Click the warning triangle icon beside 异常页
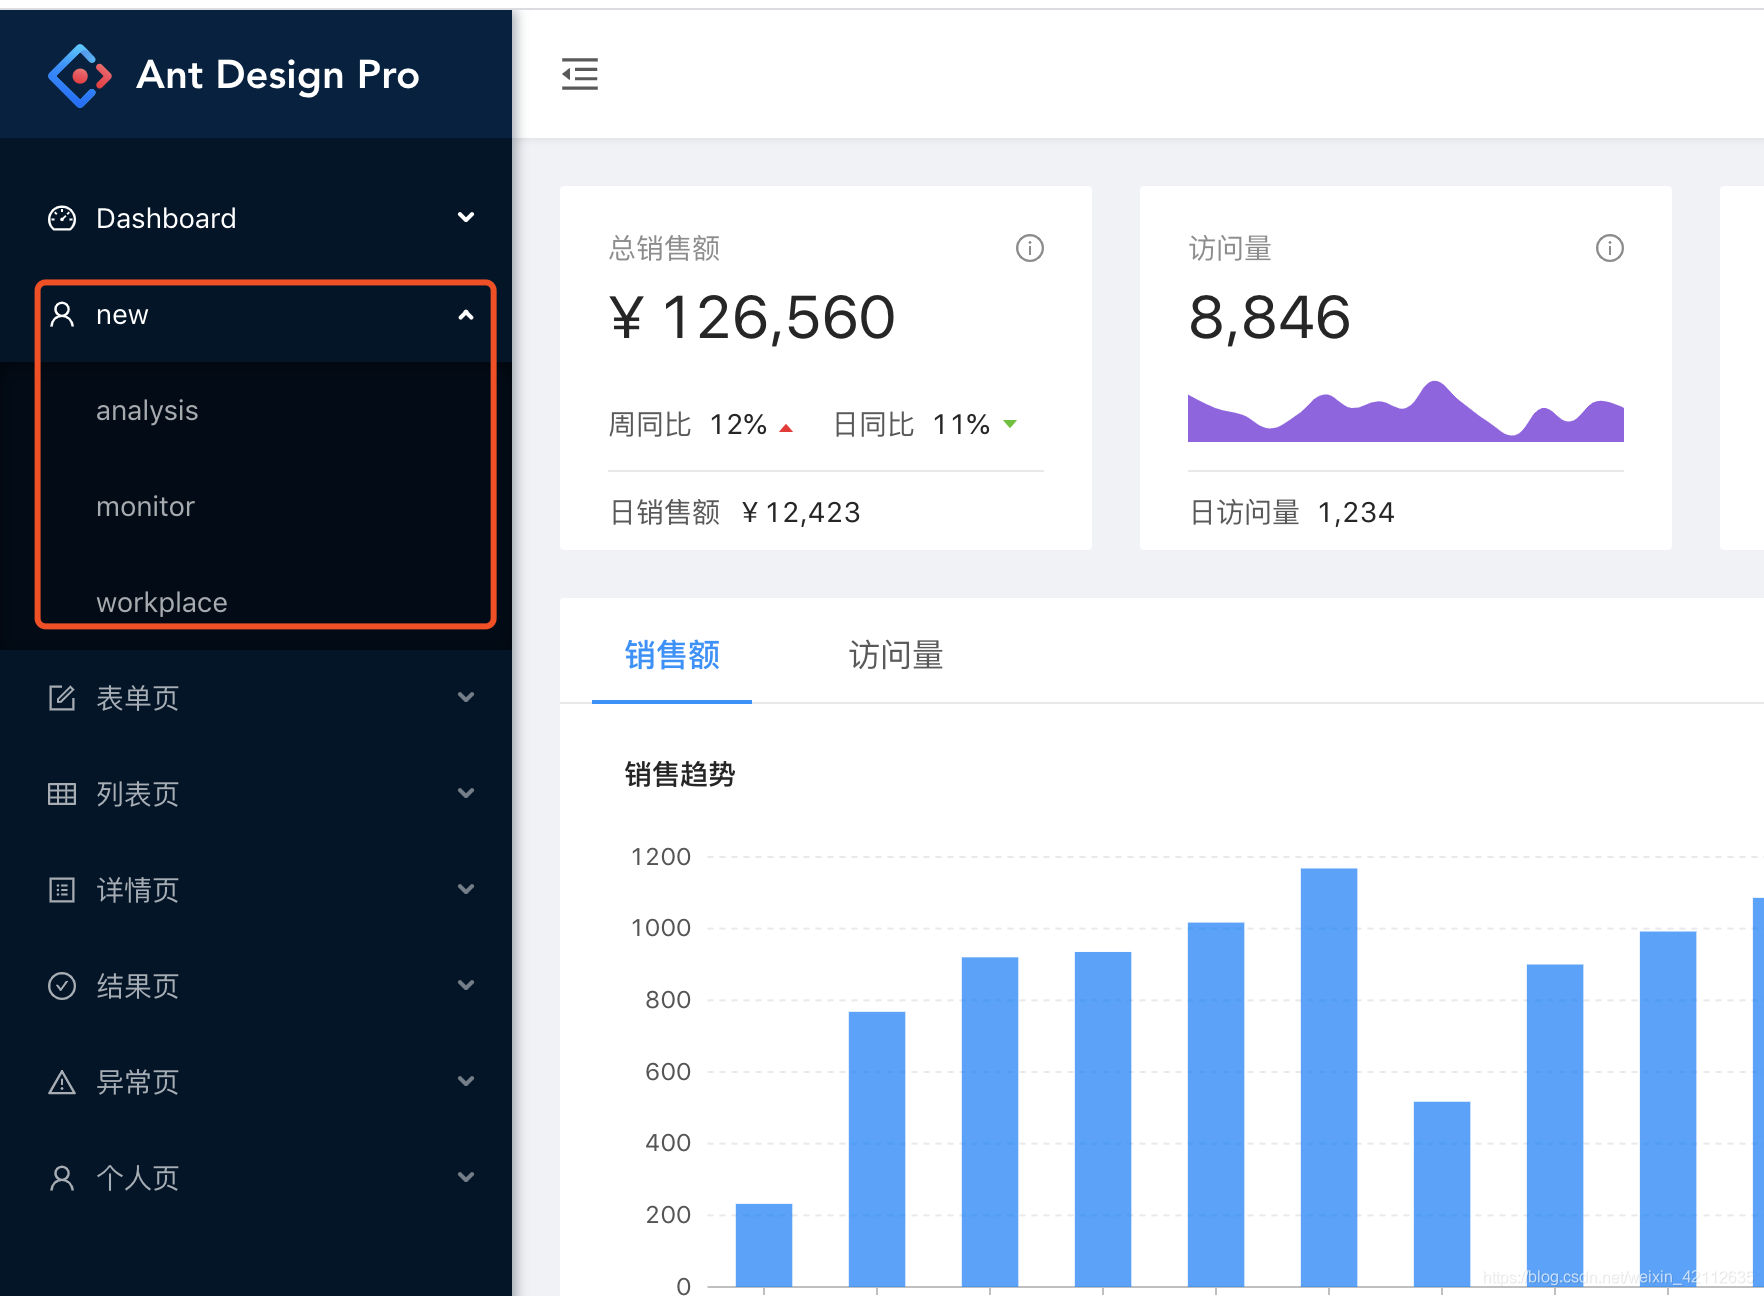 [62, 1082]
